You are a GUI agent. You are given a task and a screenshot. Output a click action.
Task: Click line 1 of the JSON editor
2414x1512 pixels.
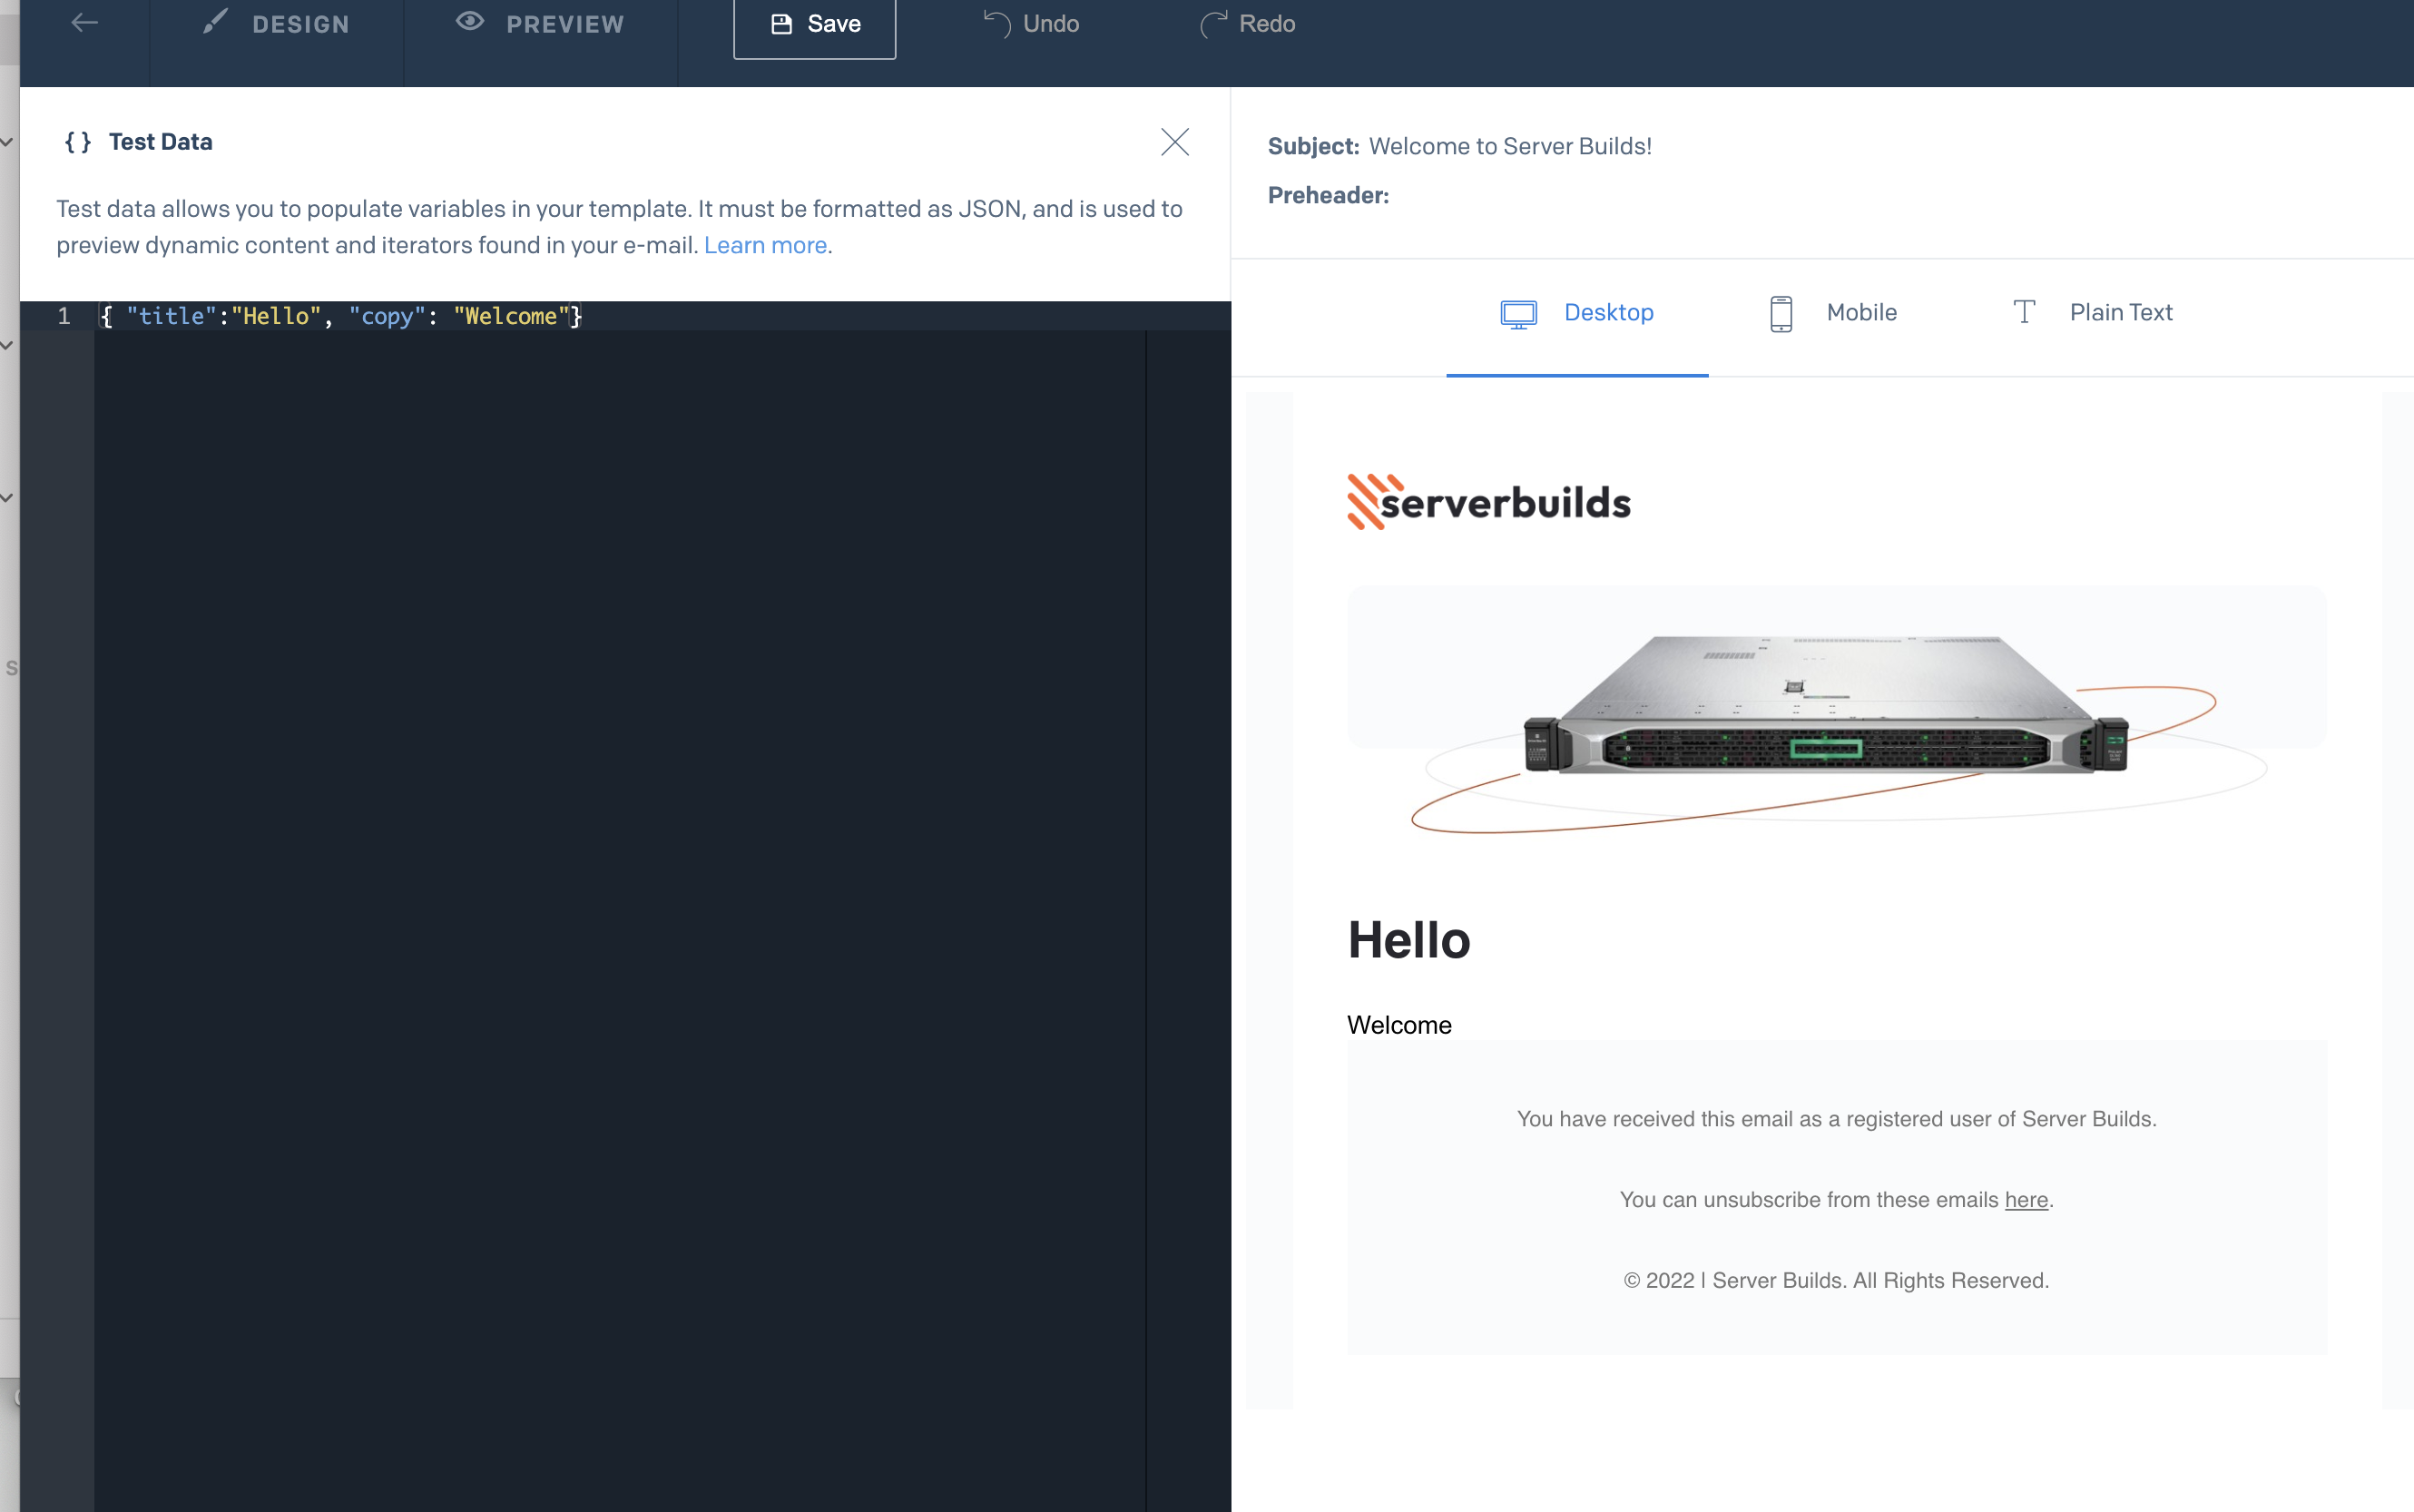[340, 315]
